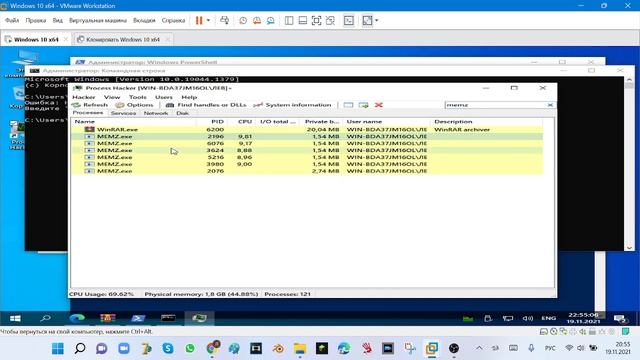Click the find window and thread icon
Viewport: 640px width, 360px height.
pyautogui.click(x=363, y=105)
